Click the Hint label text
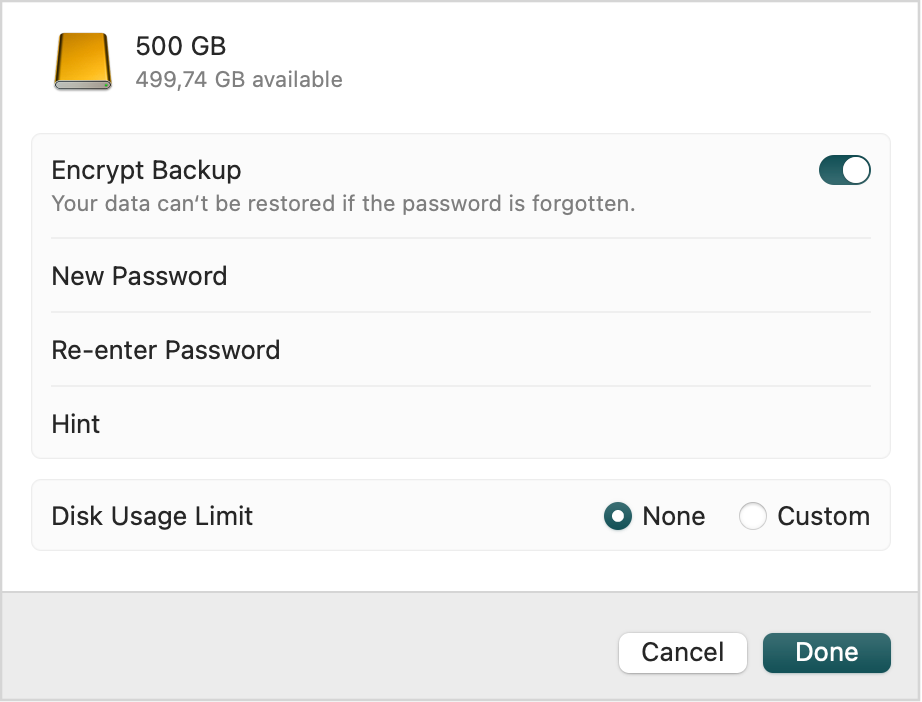The image size is (922, 702). [x=76, y=424]
